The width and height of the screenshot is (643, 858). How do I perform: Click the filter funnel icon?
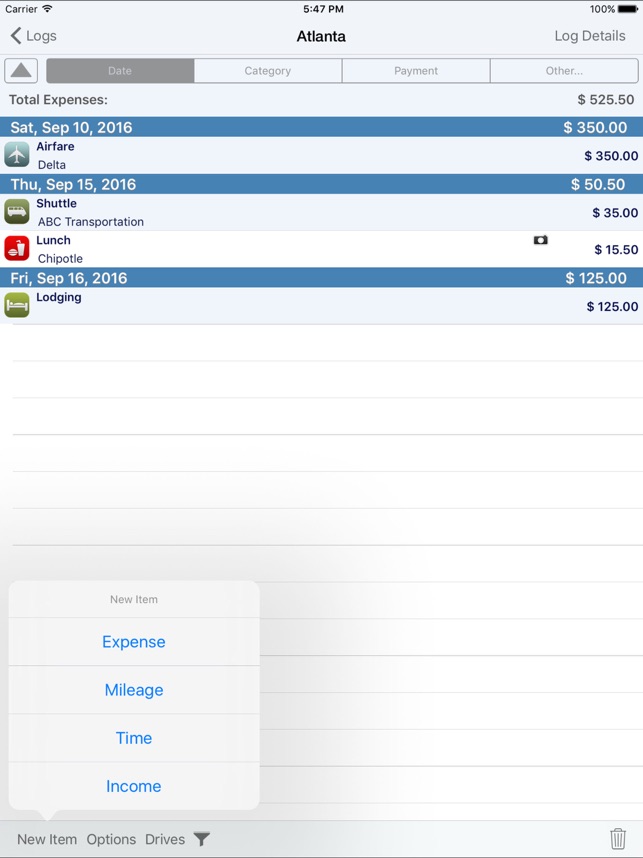202,839
